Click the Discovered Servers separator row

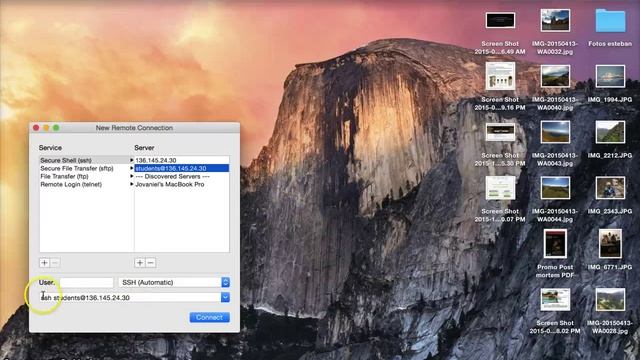click(x=182, y=176)
